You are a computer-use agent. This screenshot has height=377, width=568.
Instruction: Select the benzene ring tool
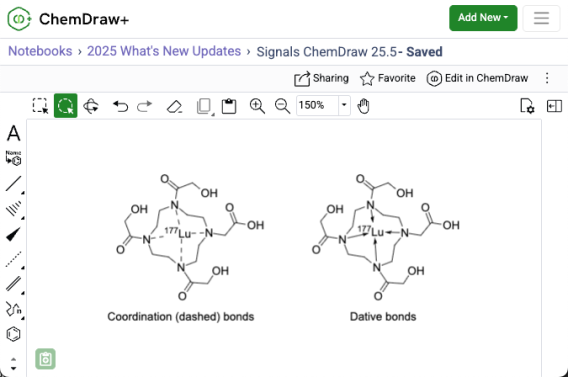pos(13,334)
